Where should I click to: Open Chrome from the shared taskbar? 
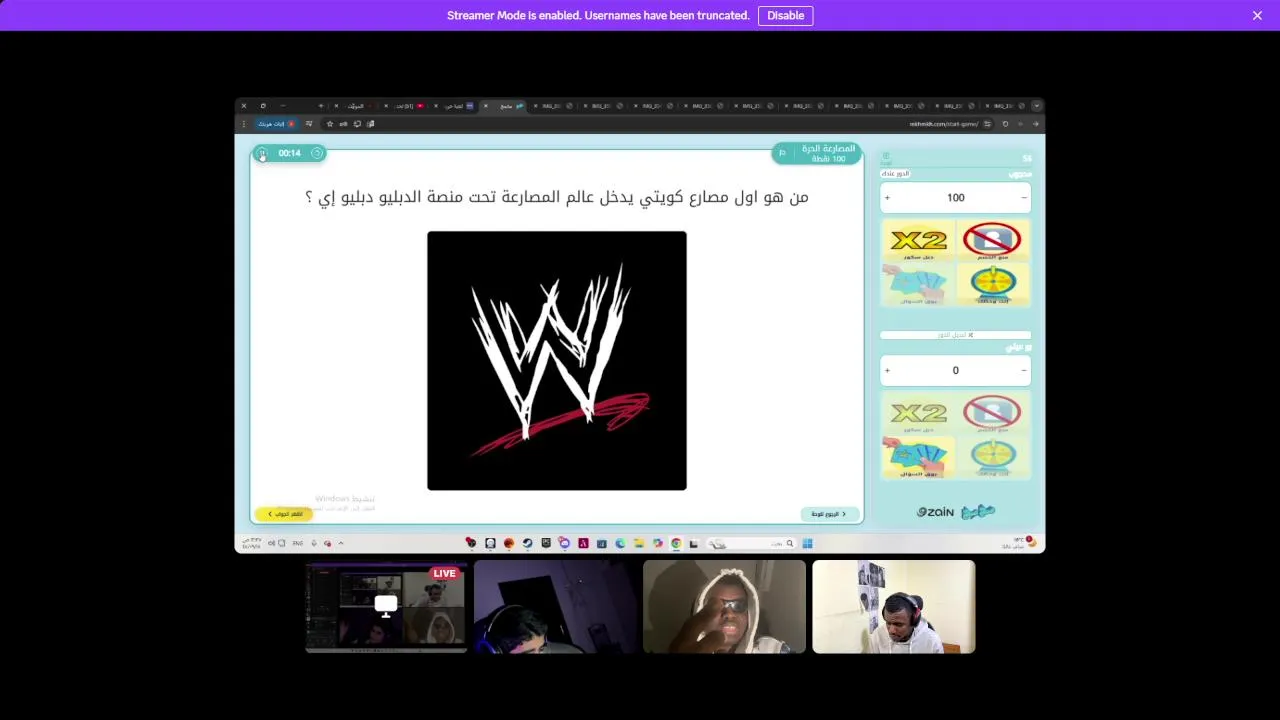[x=676, y=544]
